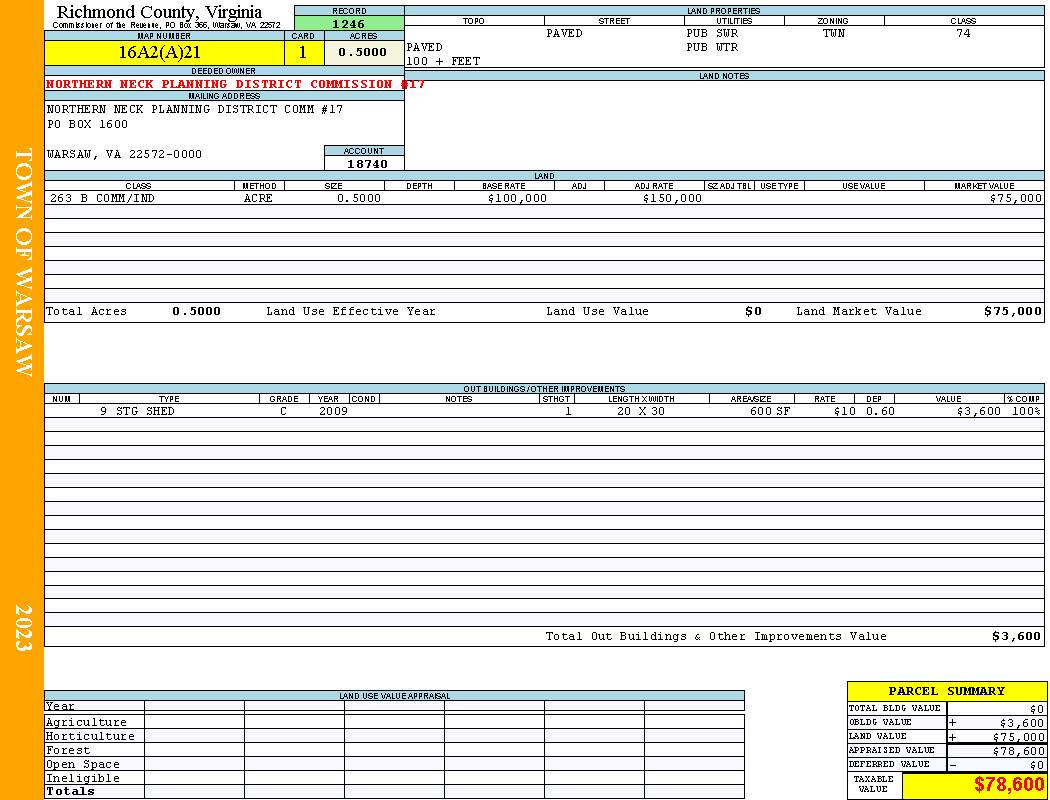Click the 600 SF area cell

coord(769,411)
